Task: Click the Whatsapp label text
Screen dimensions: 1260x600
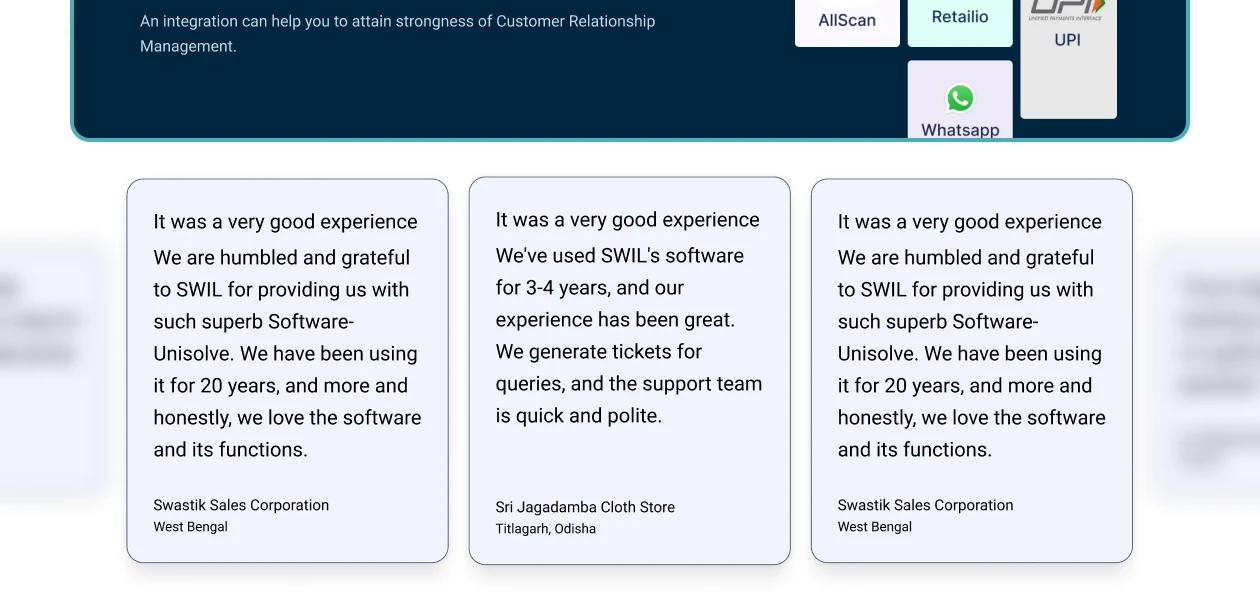Action: click(x=960, y=130)
